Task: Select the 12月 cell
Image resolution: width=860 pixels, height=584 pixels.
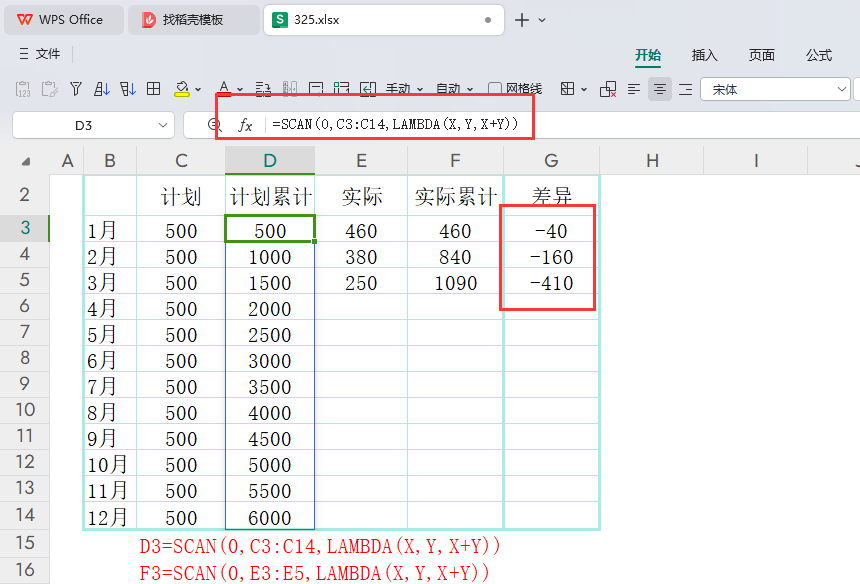Action: click(x=110, y=517)
